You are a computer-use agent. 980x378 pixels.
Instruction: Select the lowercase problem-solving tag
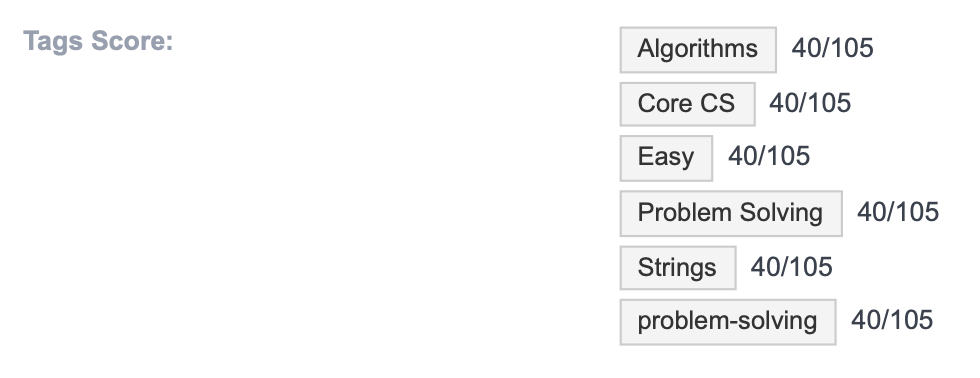pyautogui.click(x=728, y=322)
